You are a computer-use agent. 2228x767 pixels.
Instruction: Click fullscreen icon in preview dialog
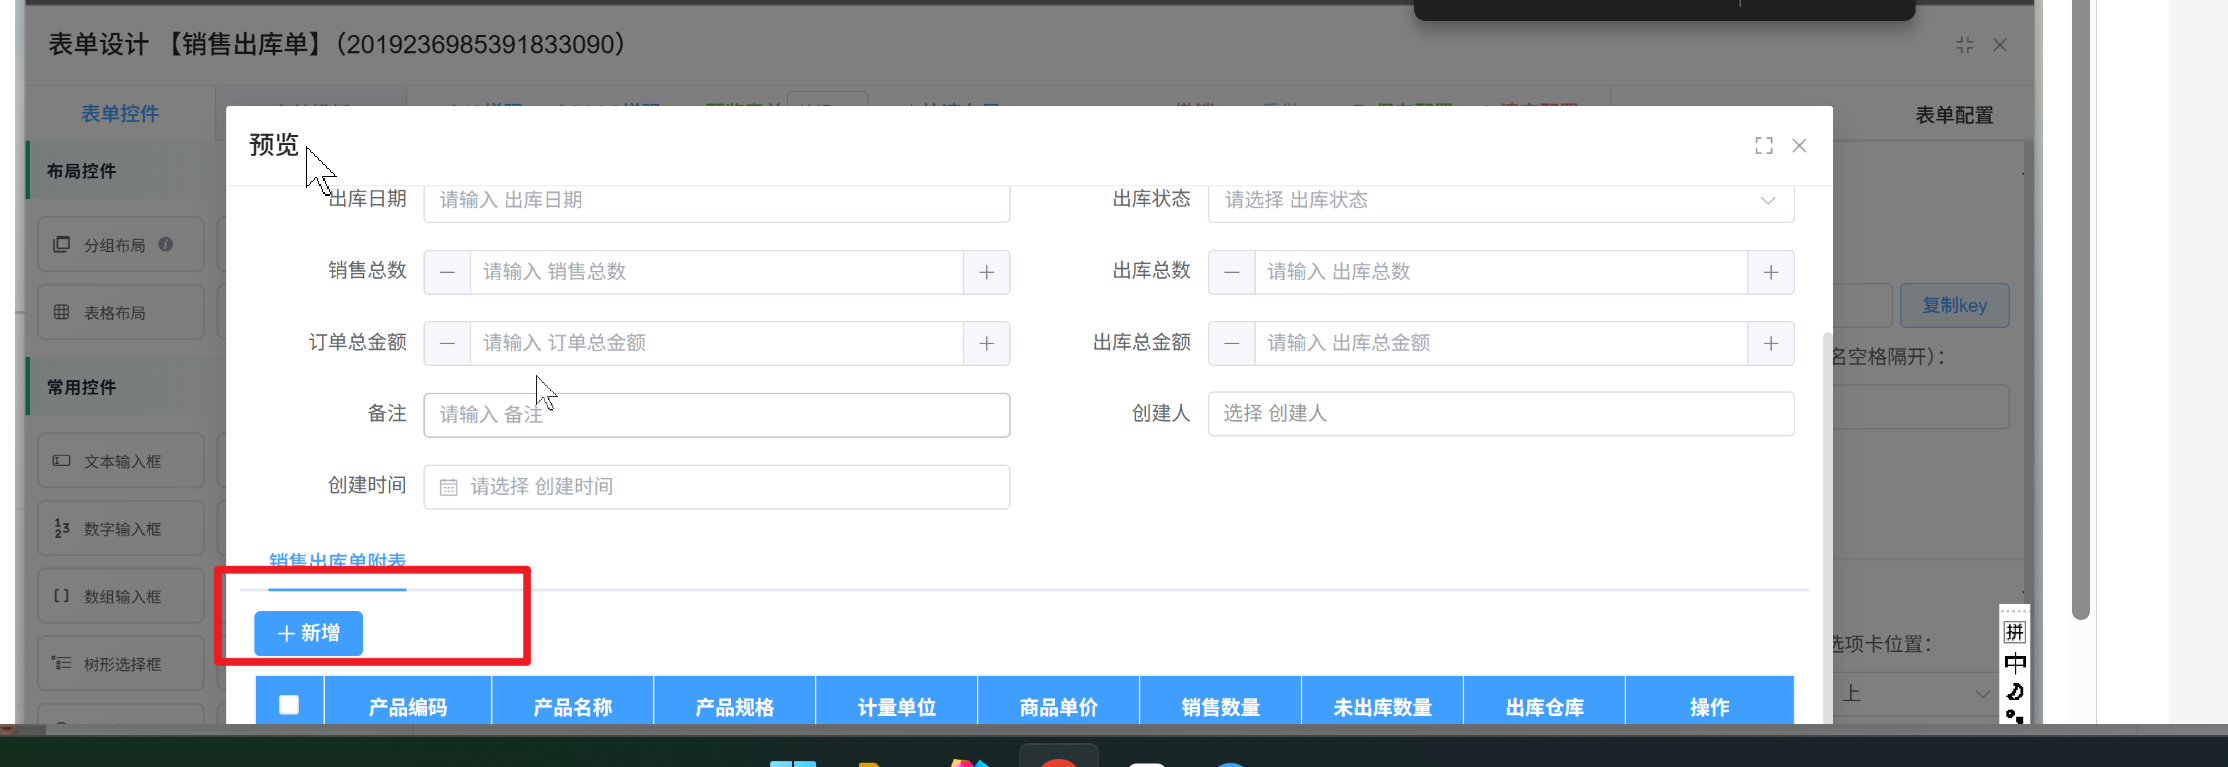[1764, 146]
